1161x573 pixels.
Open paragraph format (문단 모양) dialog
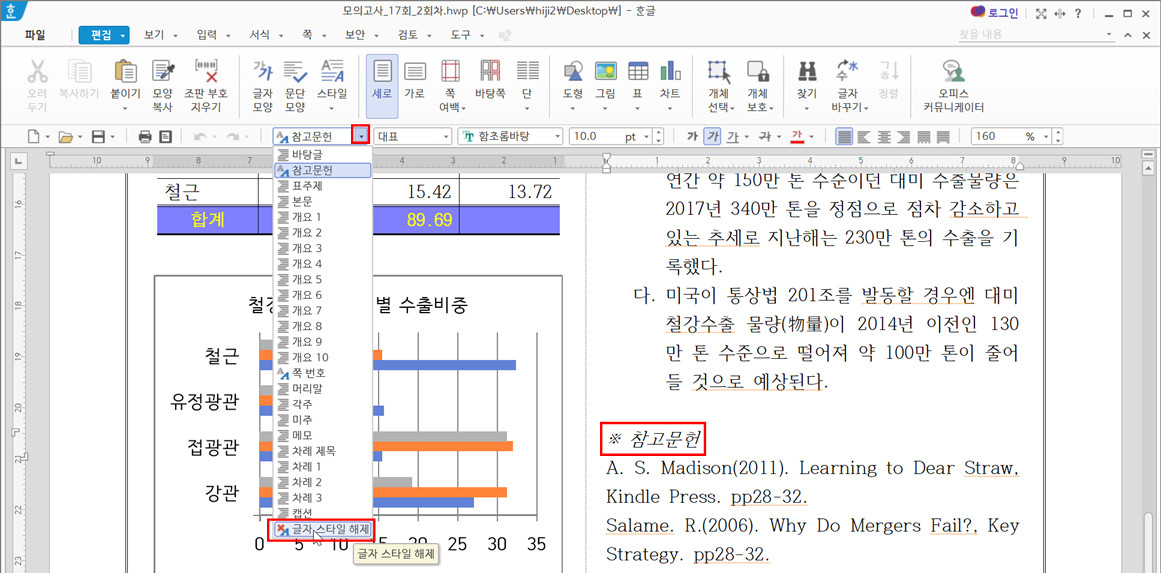click(x=295, y=86)
